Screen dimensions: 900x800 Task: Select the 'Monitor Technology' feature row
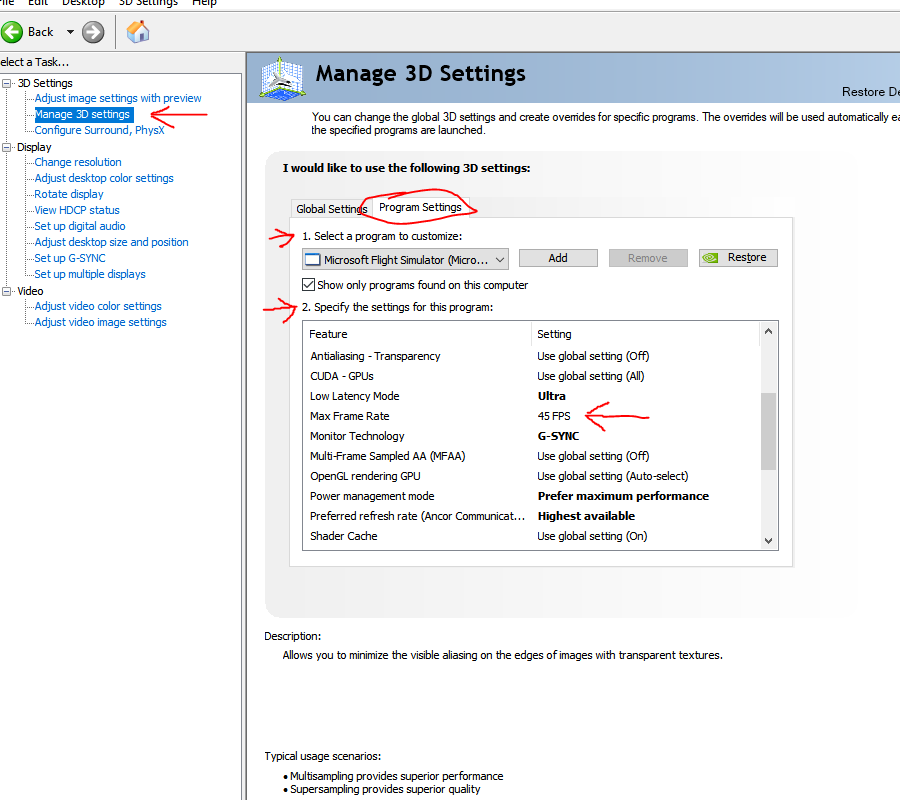point(532,437)
